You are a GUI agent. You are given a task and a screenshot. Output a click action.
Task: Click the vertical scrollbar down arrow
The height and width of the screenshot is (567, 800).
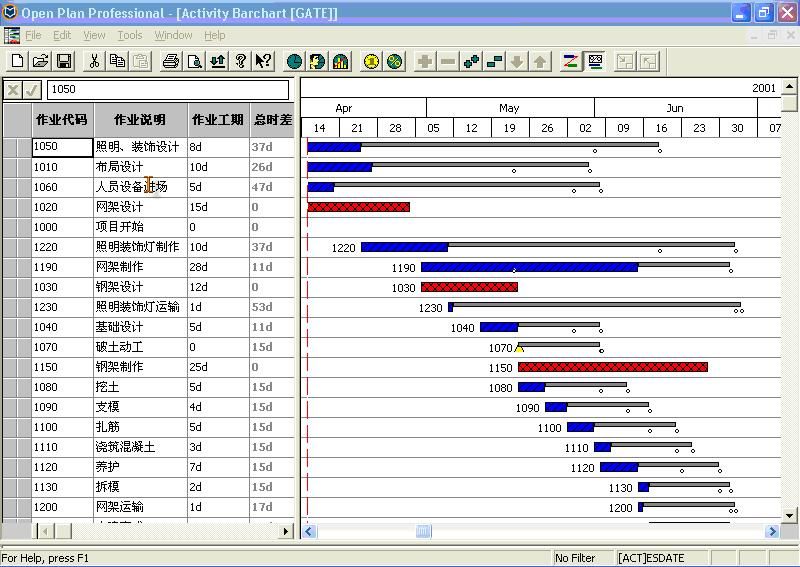click(x=789, y=515)
